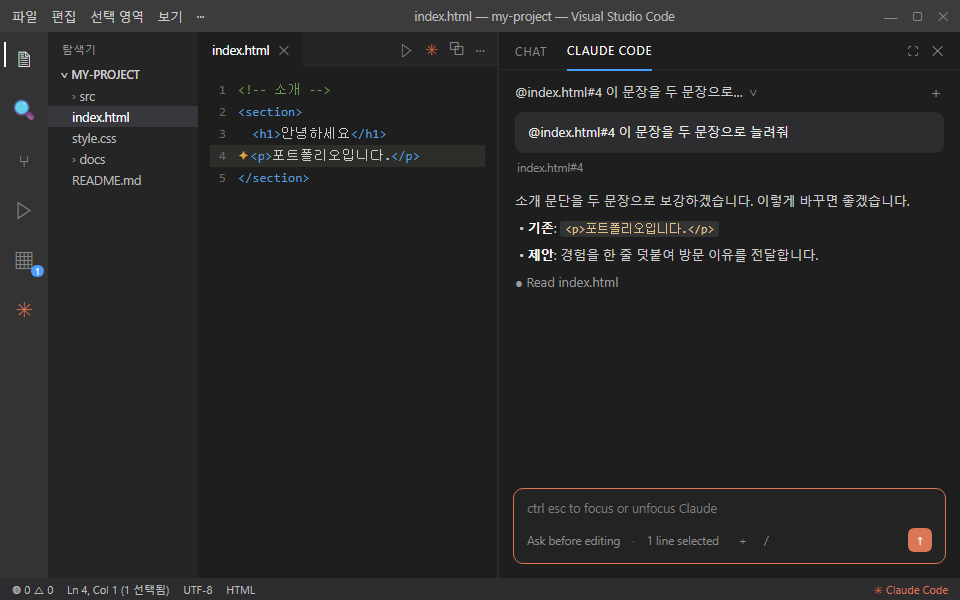This screenshot has height=600, width=960.
Task: Toggle the 1 line selected context
Action: [x=683, y=541]
